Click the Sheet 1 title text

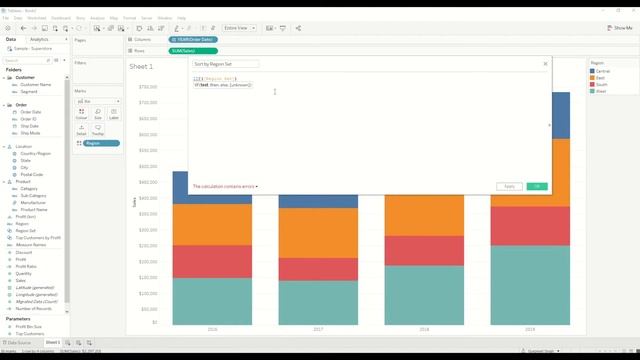(x=141, y=66)
